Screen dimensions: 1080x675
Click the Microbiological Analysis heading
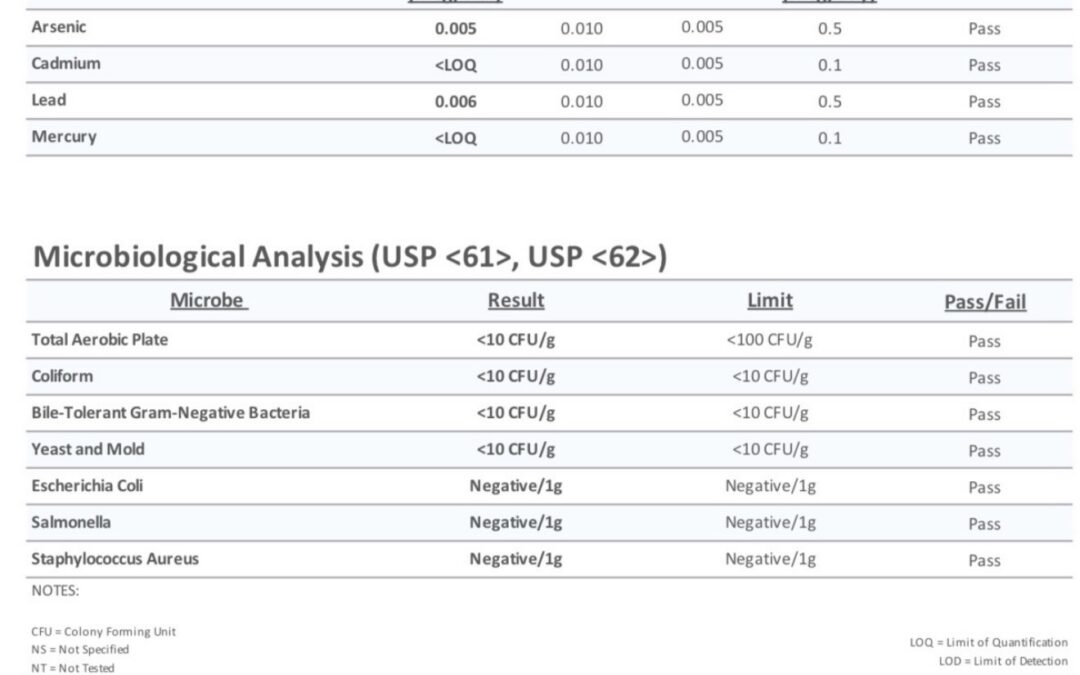[350, 257]
